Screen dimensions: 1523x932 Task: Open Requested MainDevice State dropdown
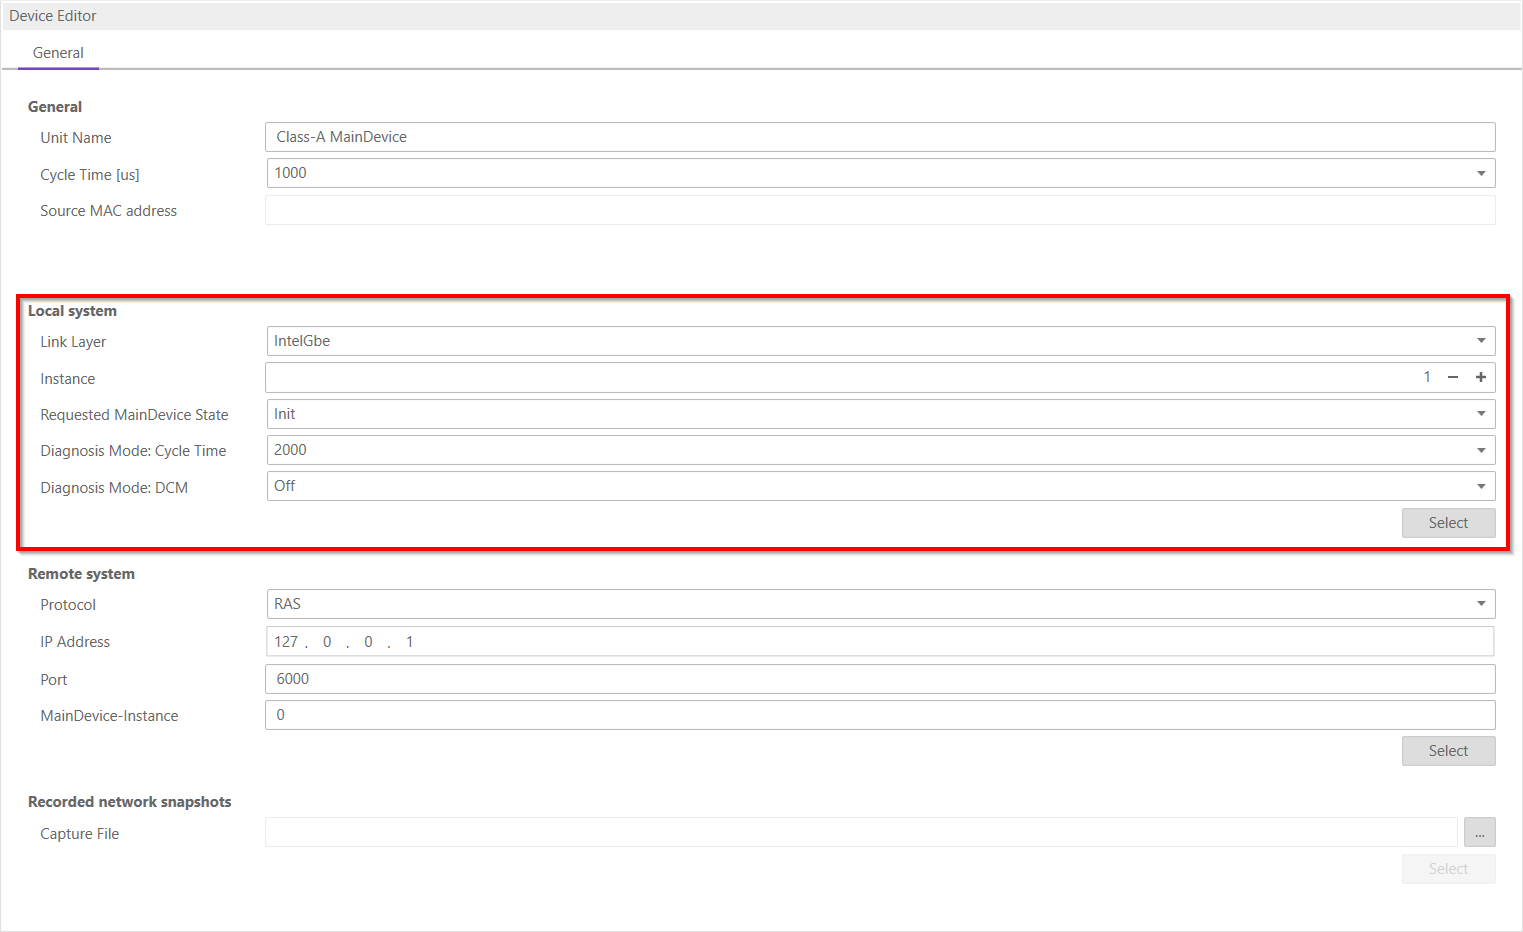(1480, 414)
